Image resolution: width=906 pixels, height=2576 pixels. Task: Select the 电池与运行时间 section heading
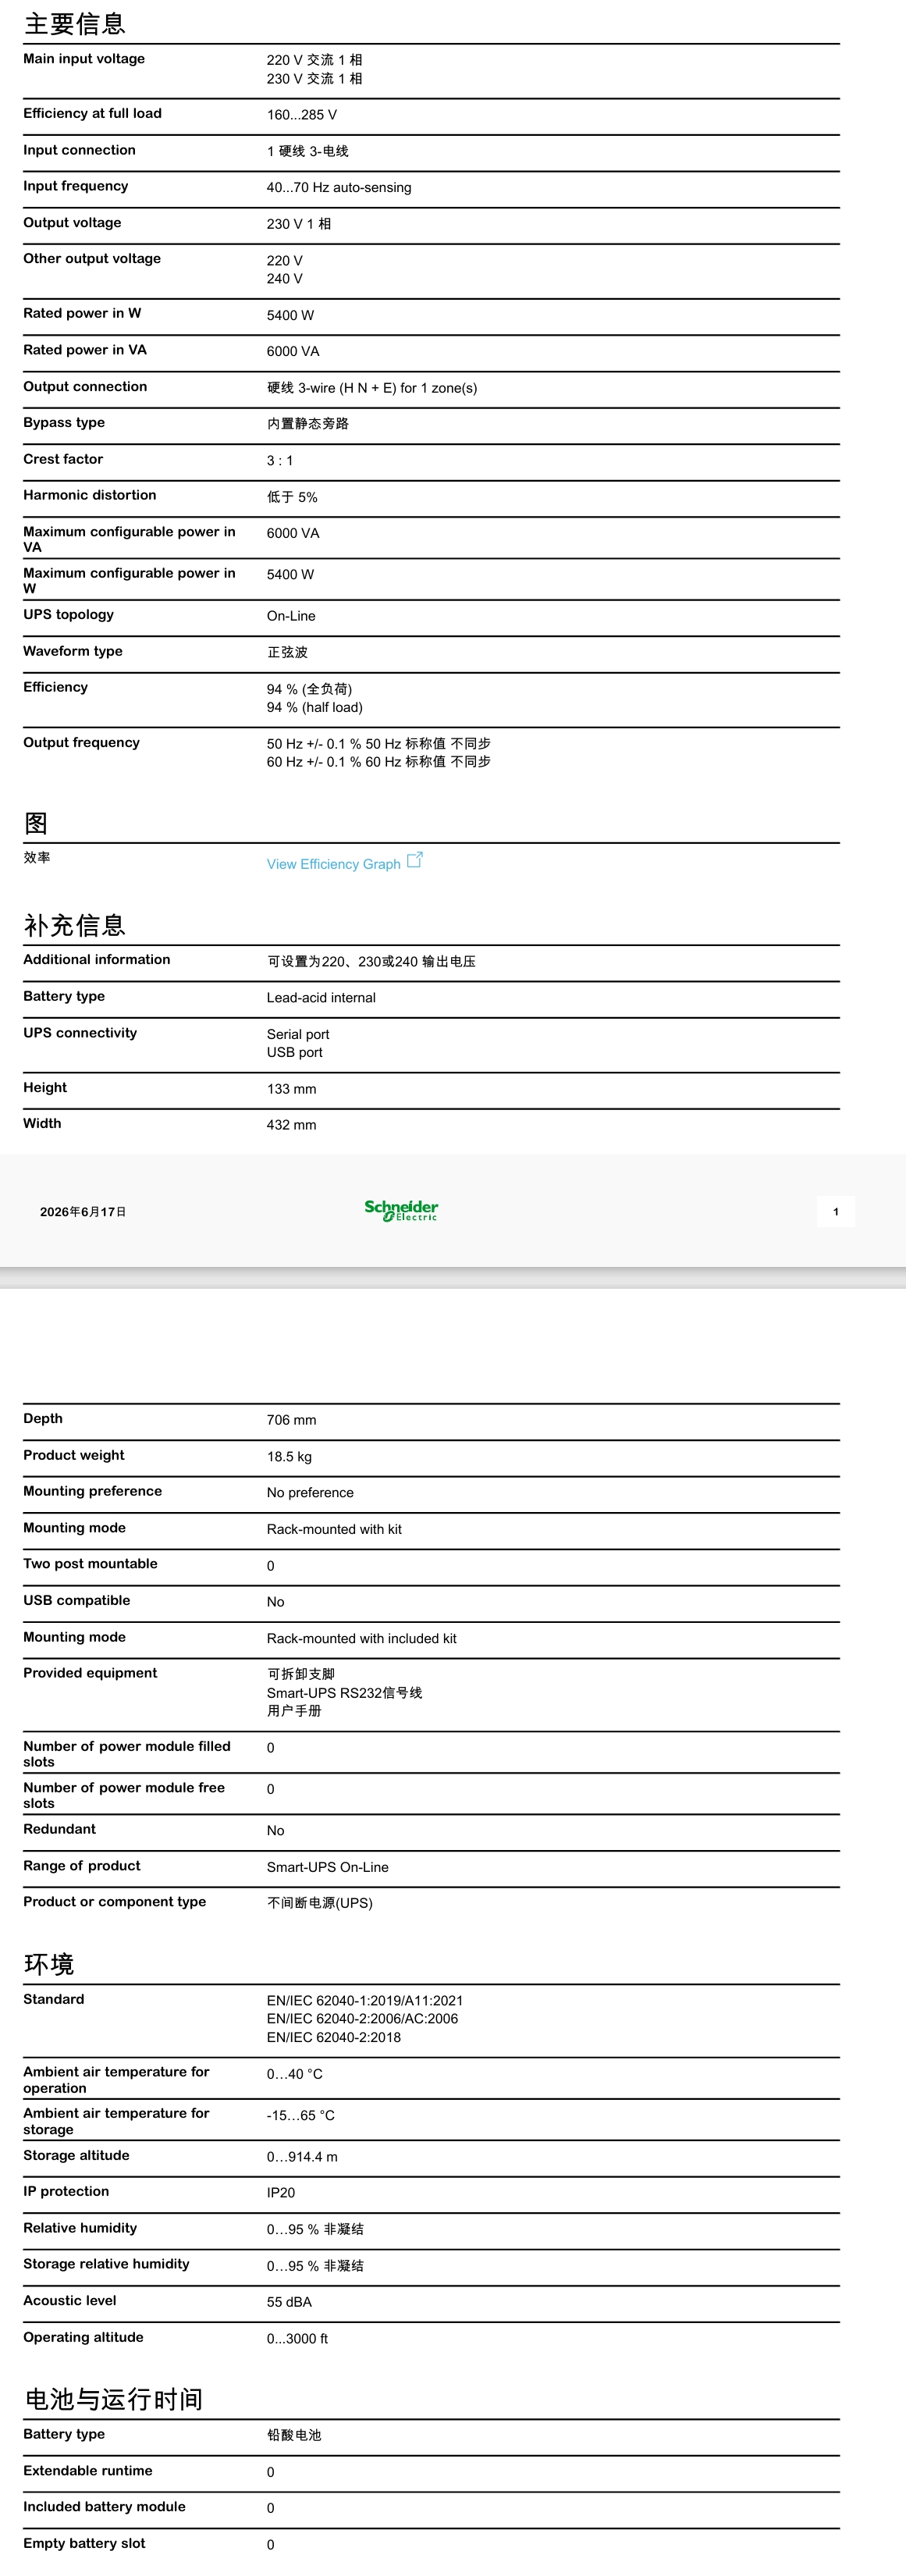(x=114, y=2399)
